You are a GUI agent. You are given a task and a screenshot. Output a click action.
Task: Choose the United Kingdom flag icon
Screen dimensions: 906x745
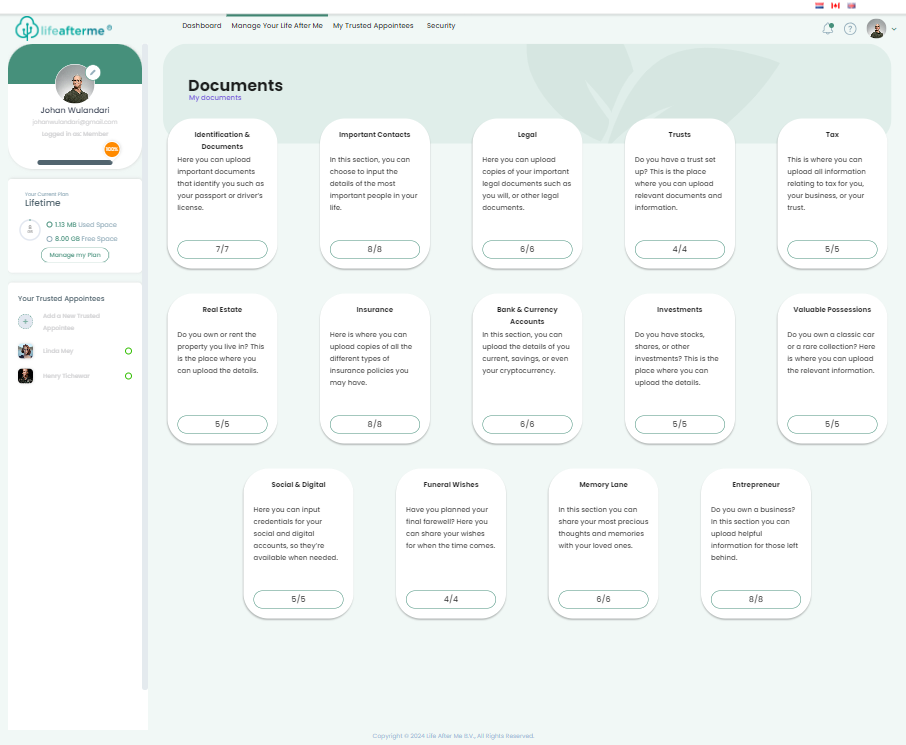852,5
